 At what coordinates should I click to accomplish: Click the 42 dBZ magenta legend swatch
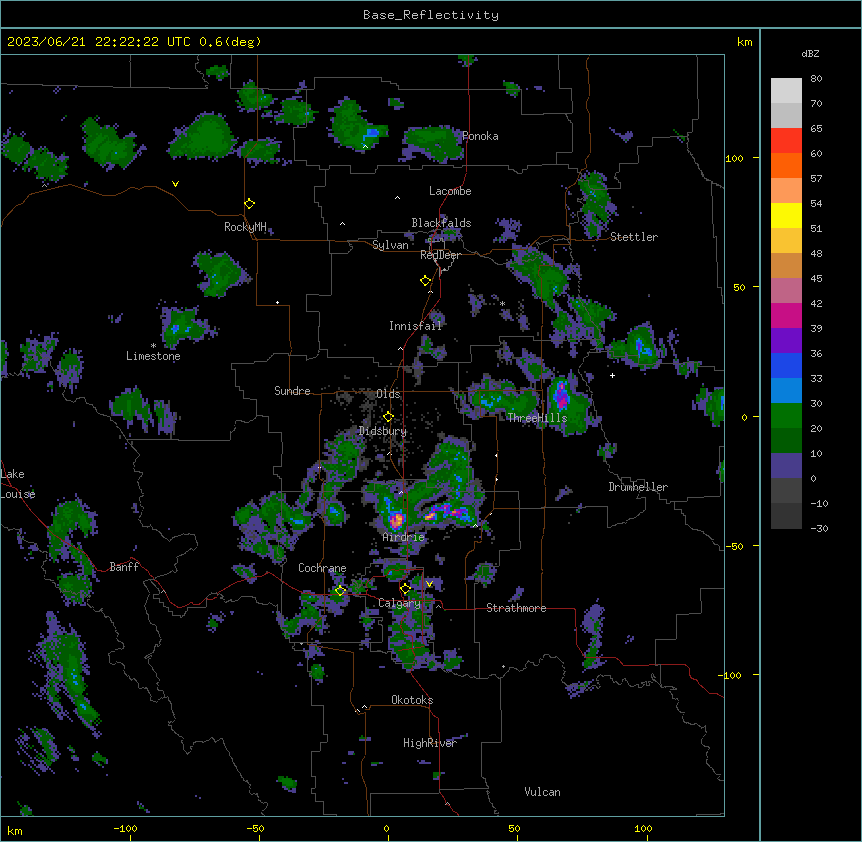786,315
